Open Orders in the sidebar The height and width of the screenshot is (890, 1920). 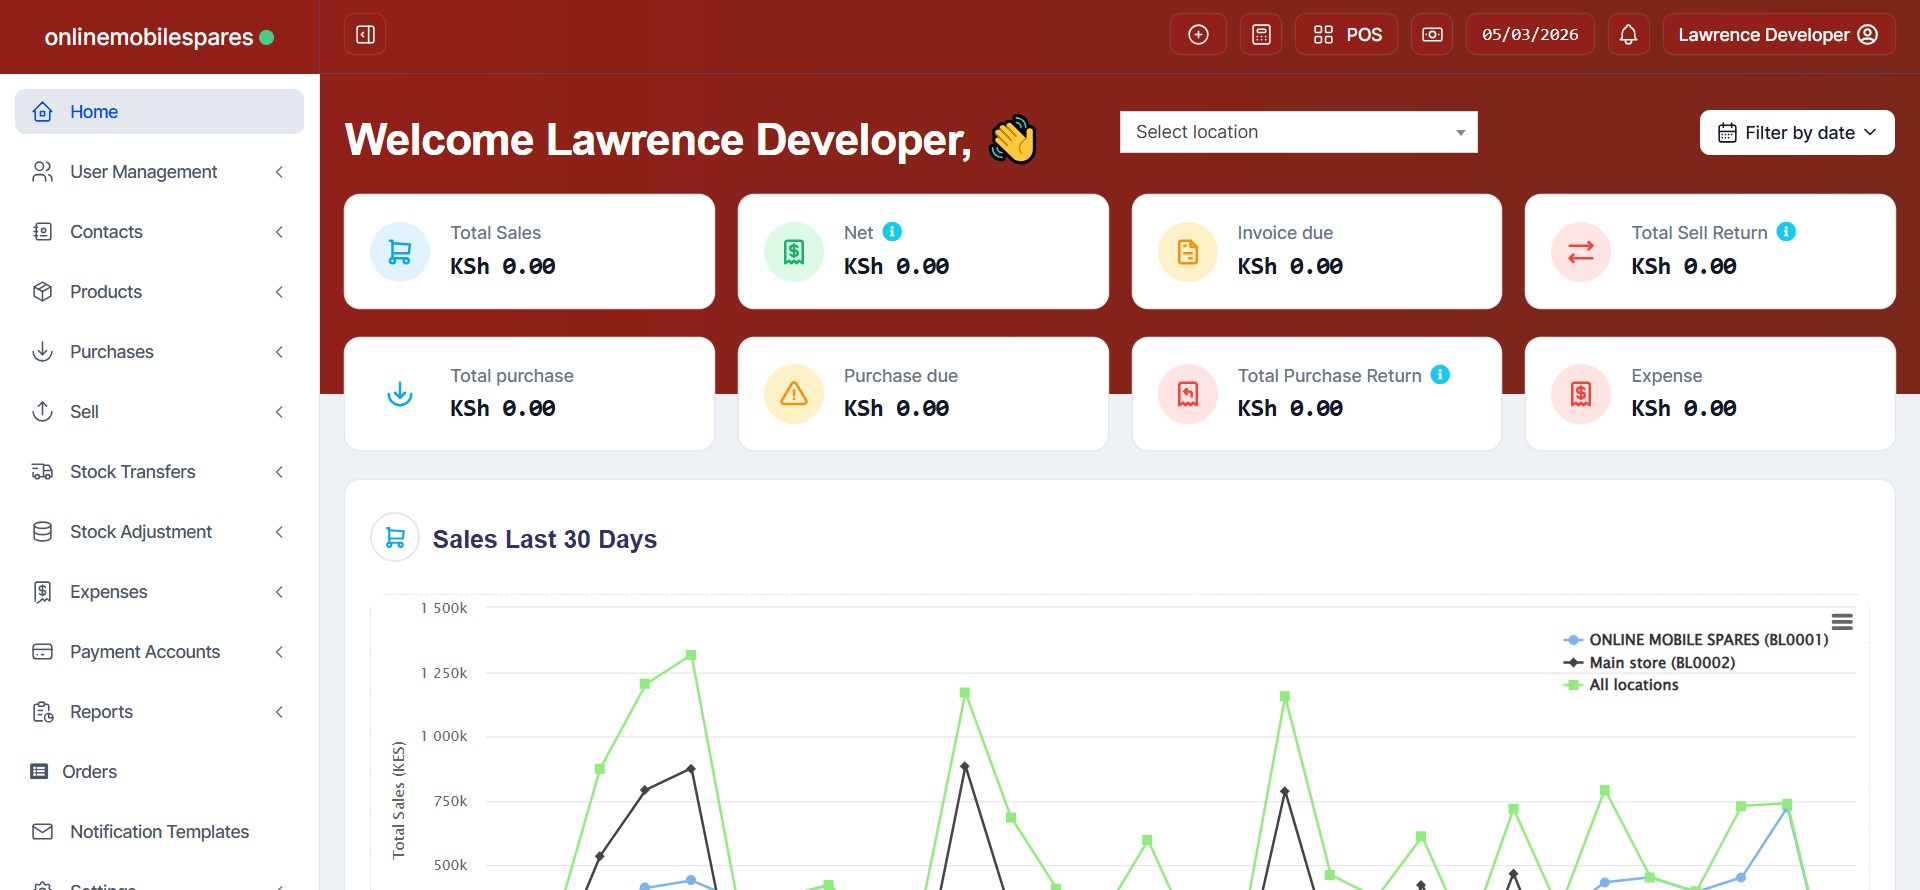159,772
